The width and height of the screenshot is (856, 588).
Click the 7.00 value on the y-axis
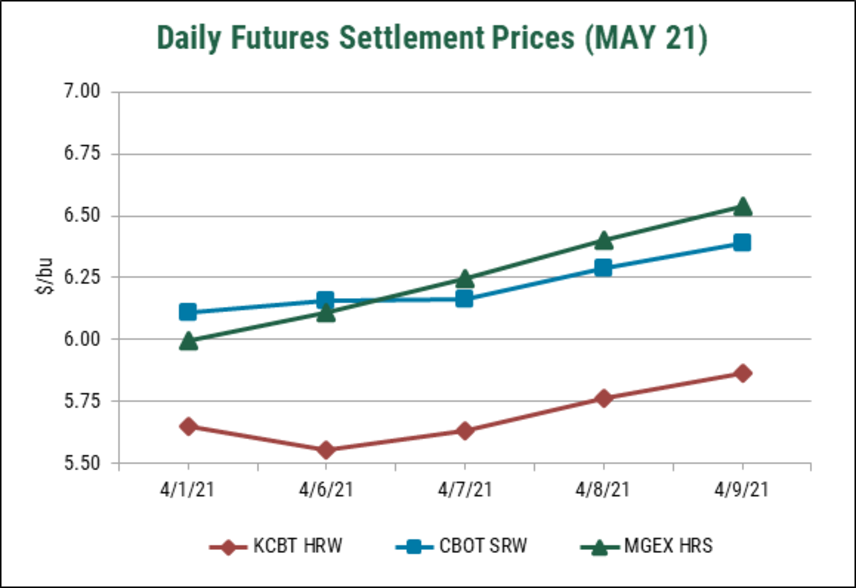click(x=83, y=92)
